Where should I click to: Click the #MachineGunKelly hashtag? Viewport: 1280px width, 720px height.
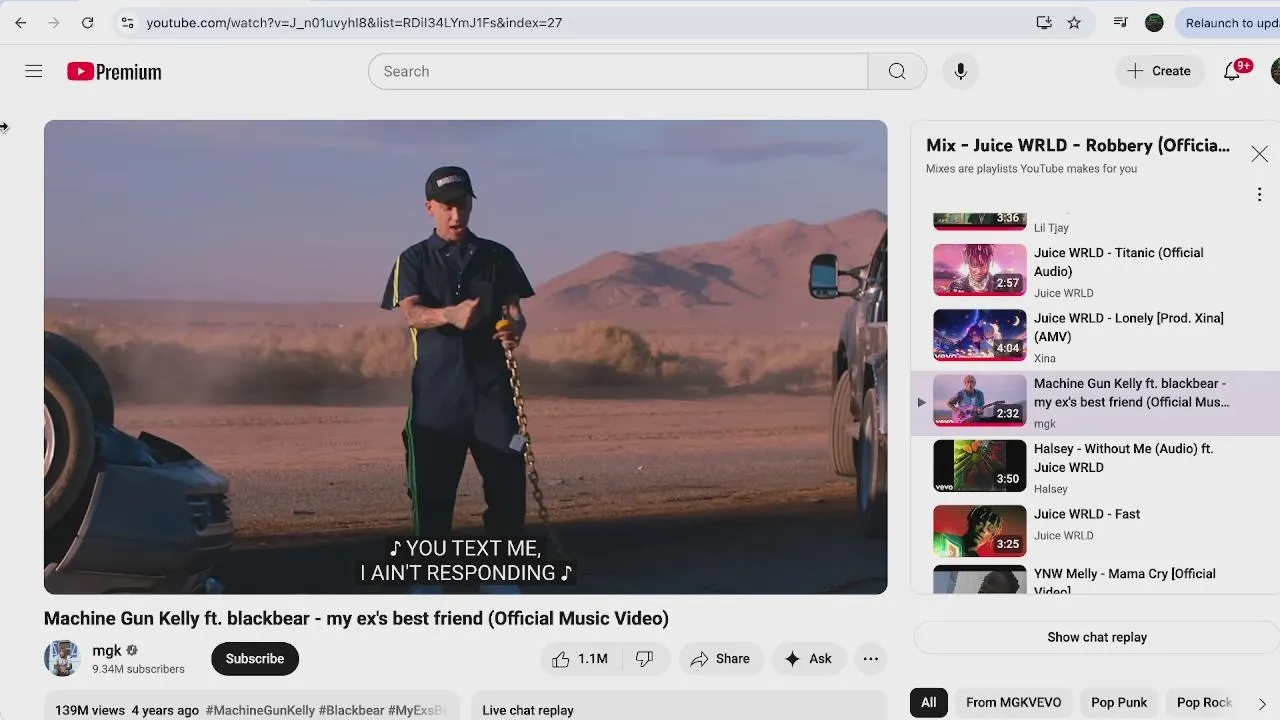tap(260, 710)
